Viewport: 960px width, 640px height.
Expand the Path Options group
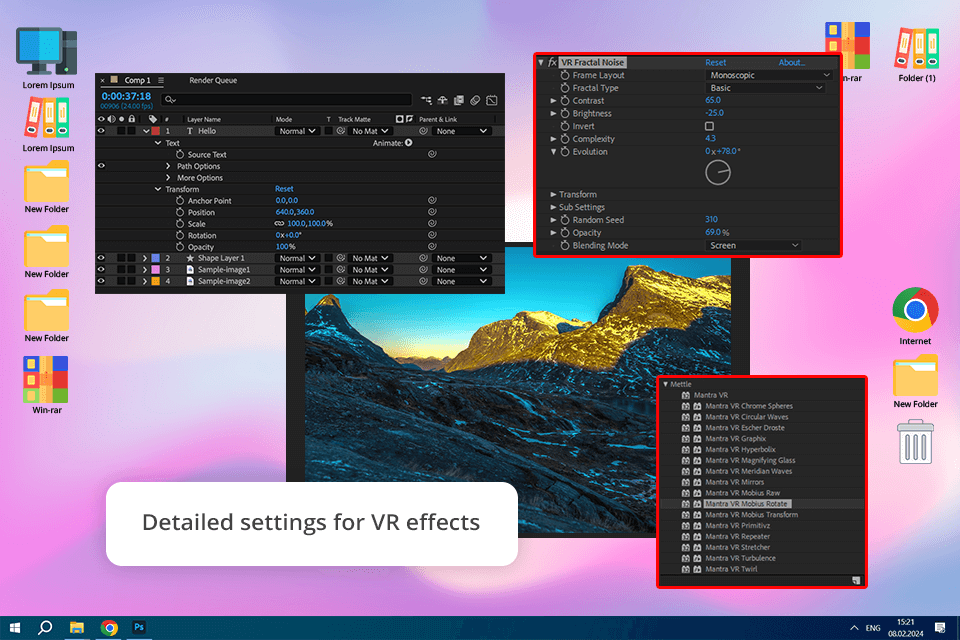tap(168, 166)
